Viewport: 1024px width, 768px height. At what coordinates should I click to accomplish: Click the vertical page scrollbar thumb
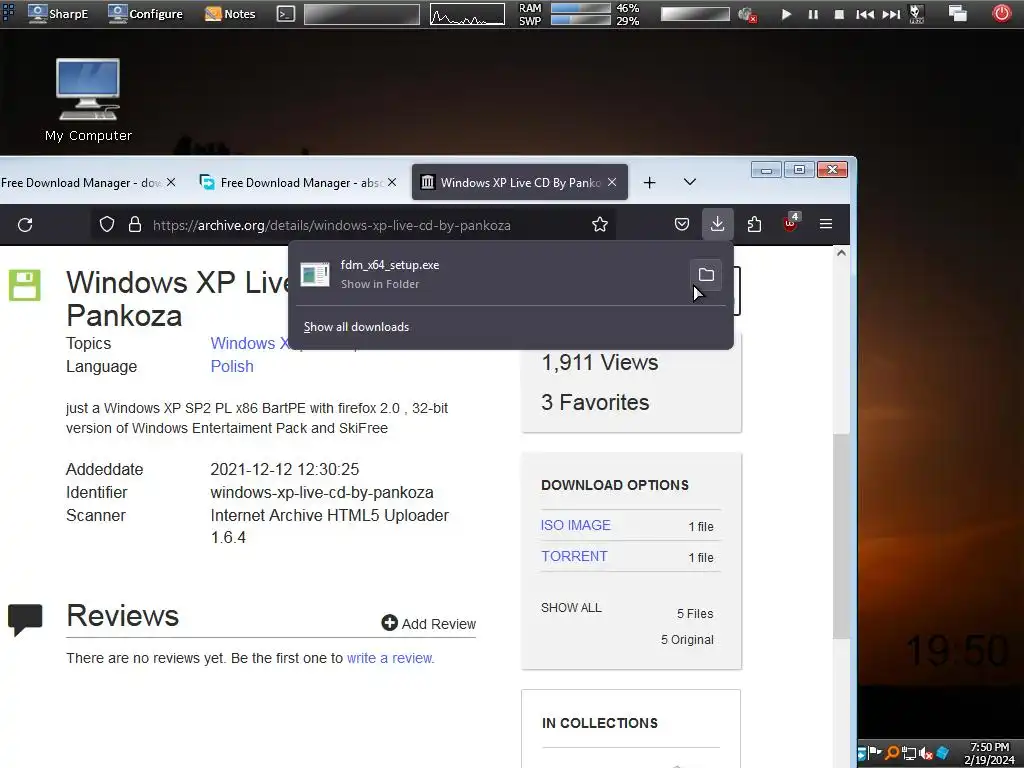click(841, 536)
